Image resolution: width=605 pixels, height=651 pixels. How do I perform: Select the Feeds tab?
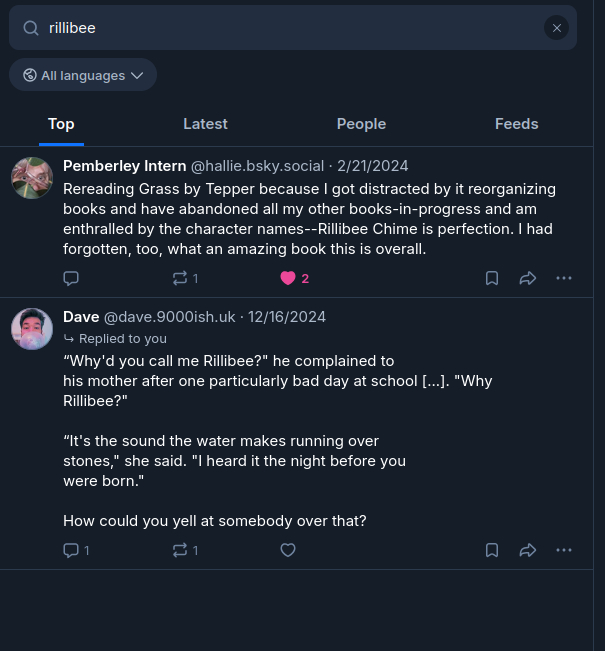[516, 124]
